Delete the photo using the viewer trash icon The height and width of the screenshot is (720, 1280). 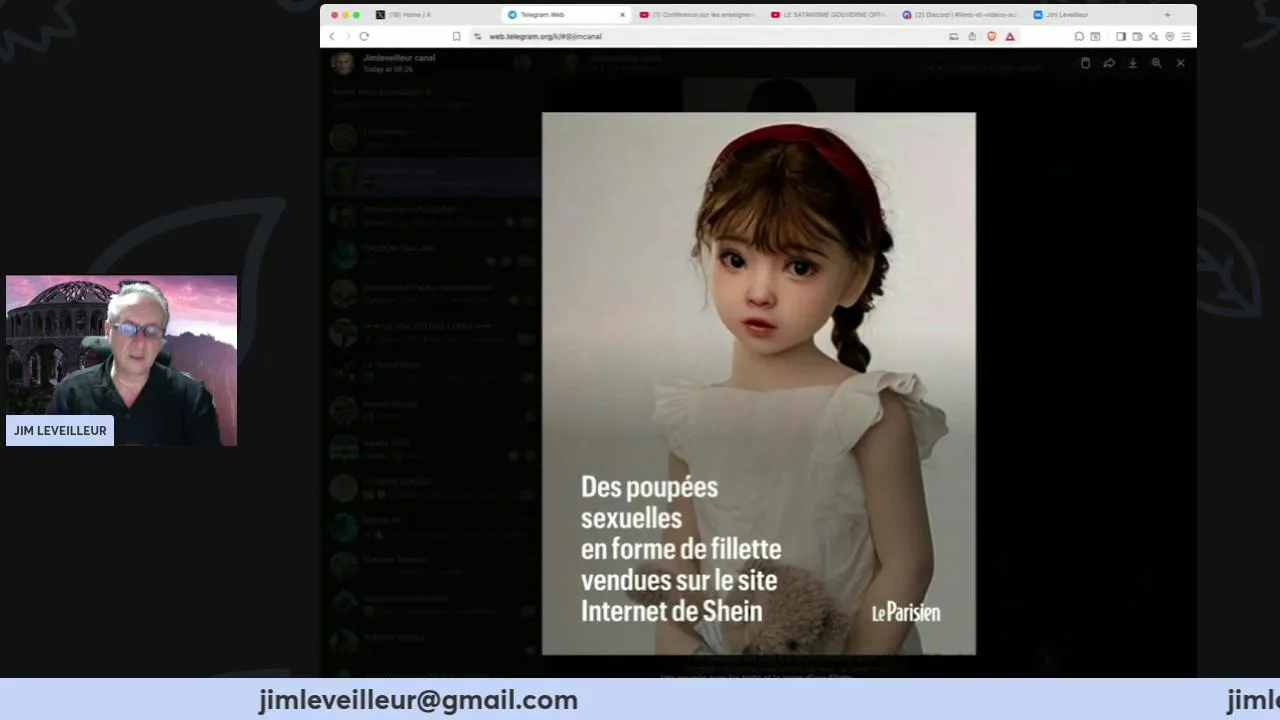(x=1085, y=63)
